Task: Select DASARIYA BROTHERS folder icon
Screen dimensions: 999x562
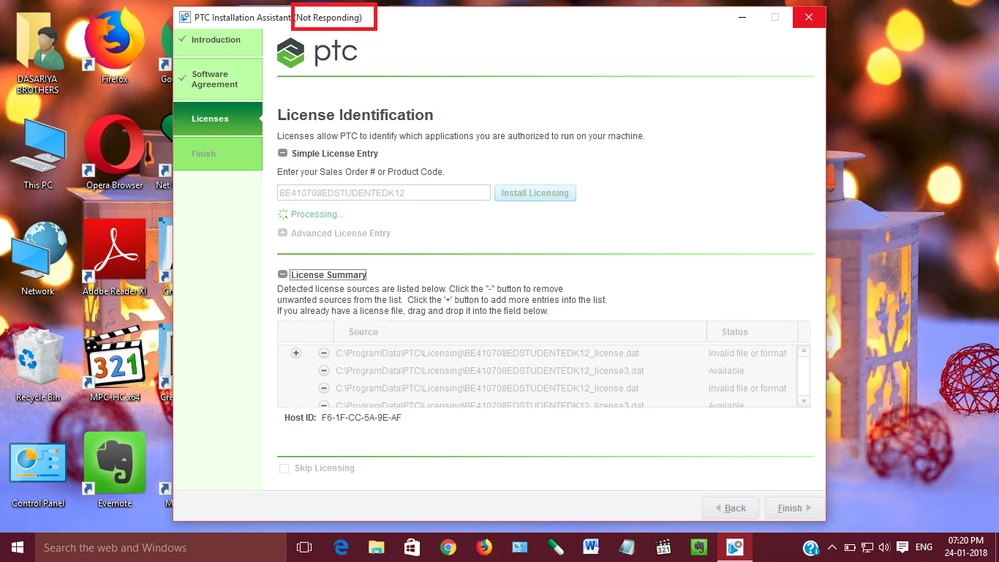Action: [38, 52]
